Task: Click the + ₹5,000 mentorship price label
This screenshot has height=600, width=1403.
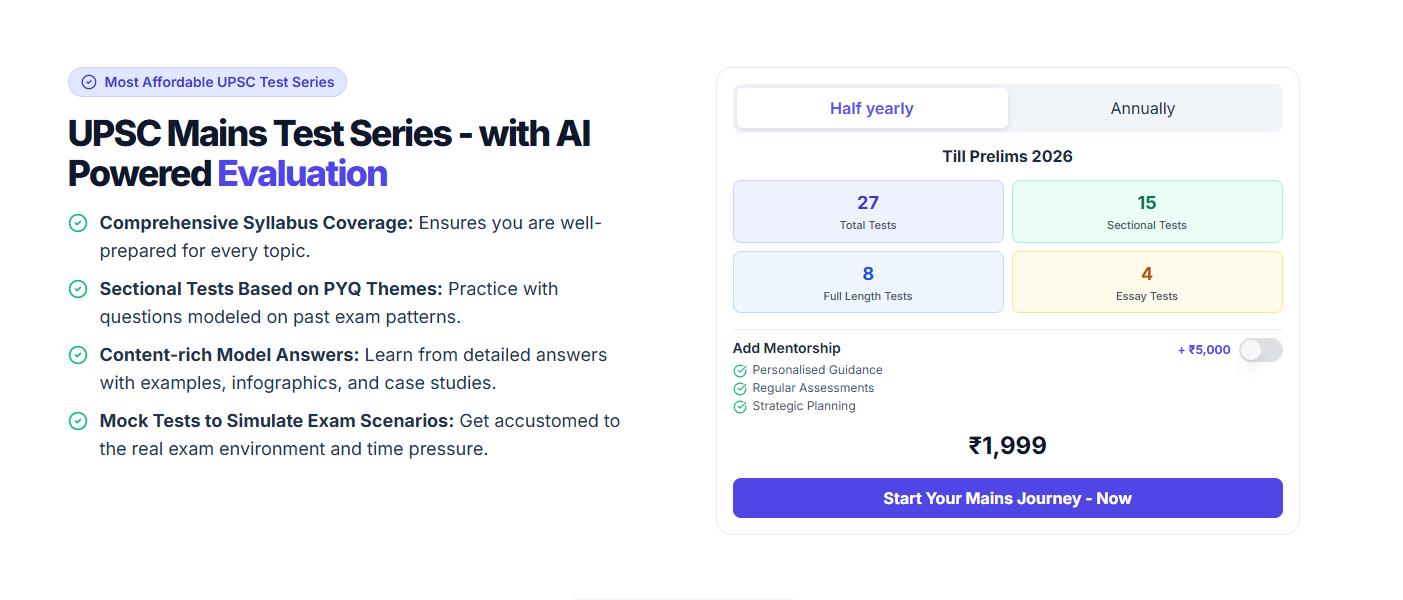Action: 1204,350
